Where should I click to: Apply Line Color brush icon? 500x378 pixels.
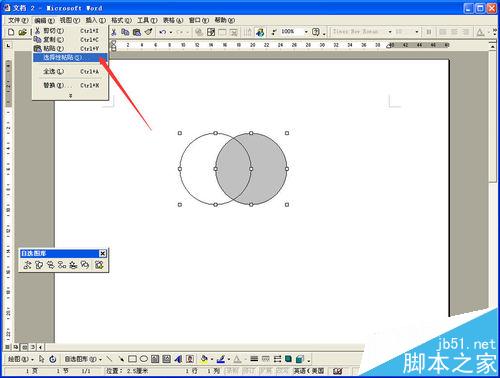221,359
